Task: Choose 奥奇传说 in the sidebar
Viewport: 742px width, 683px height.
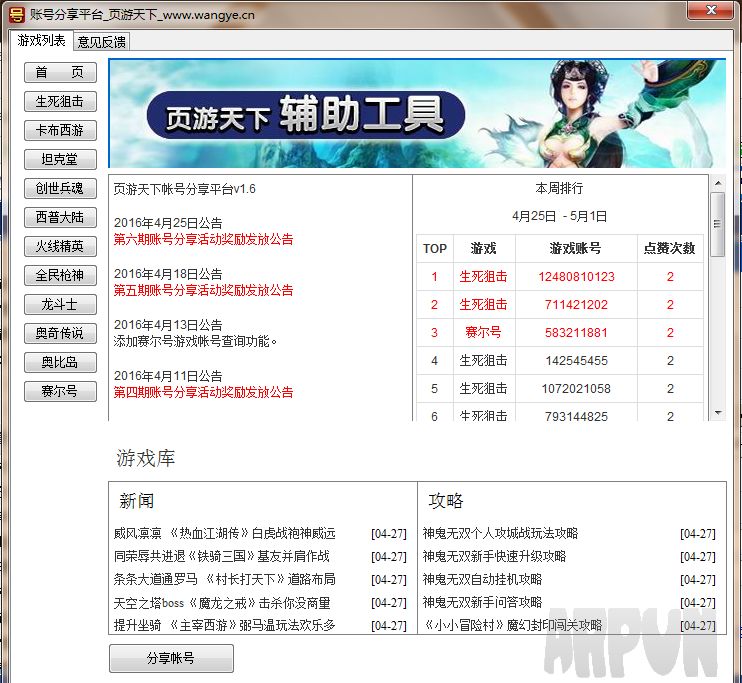Action: (x=60, y=333)
